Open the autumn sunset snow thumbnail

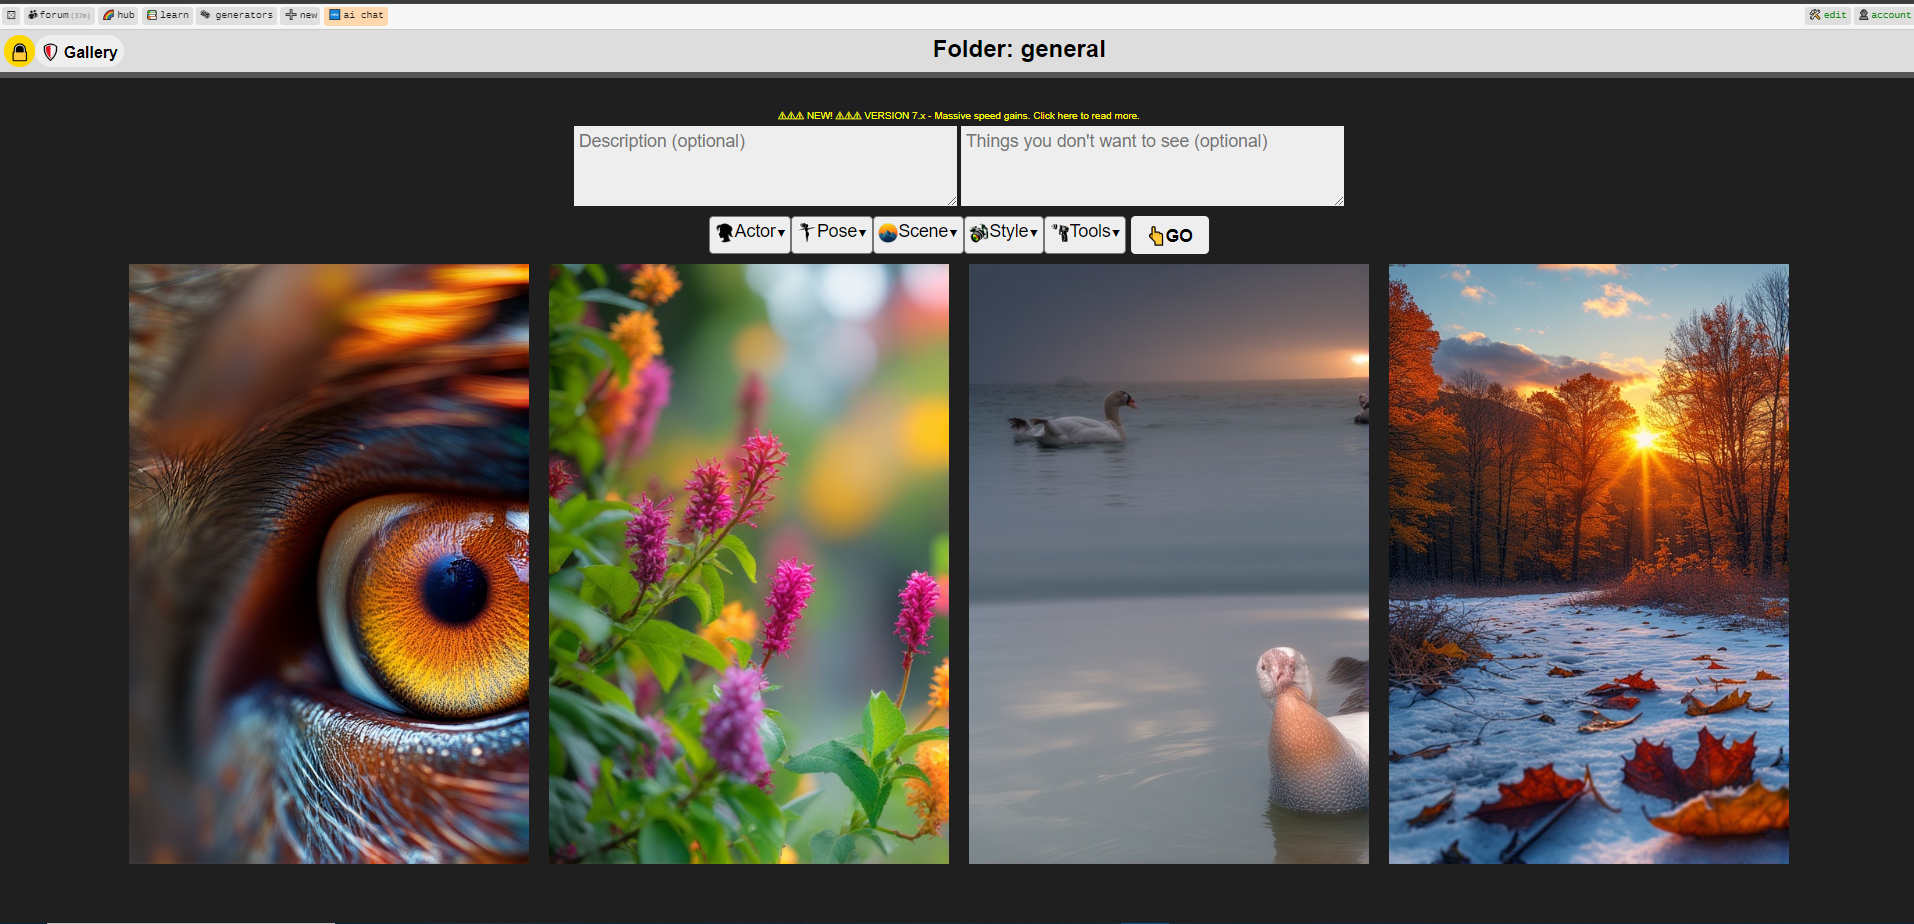1588,563
